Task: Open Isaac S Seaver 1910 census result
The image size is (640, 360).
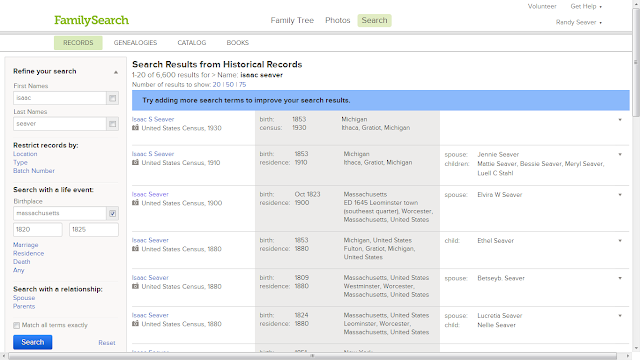Action: click(153, 154)
